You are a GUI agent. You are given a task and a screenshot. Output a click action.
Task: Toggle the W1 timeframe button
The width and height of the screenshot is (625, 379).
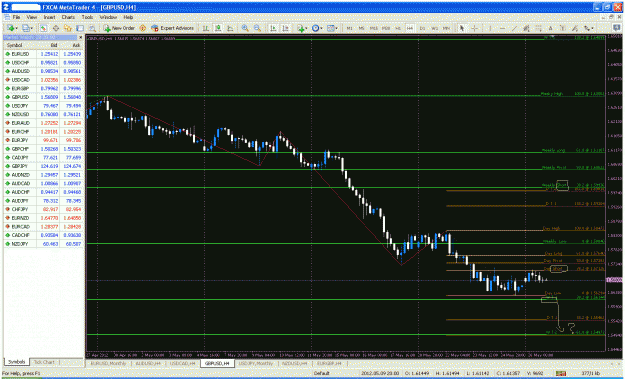click(x=434, y=28)
